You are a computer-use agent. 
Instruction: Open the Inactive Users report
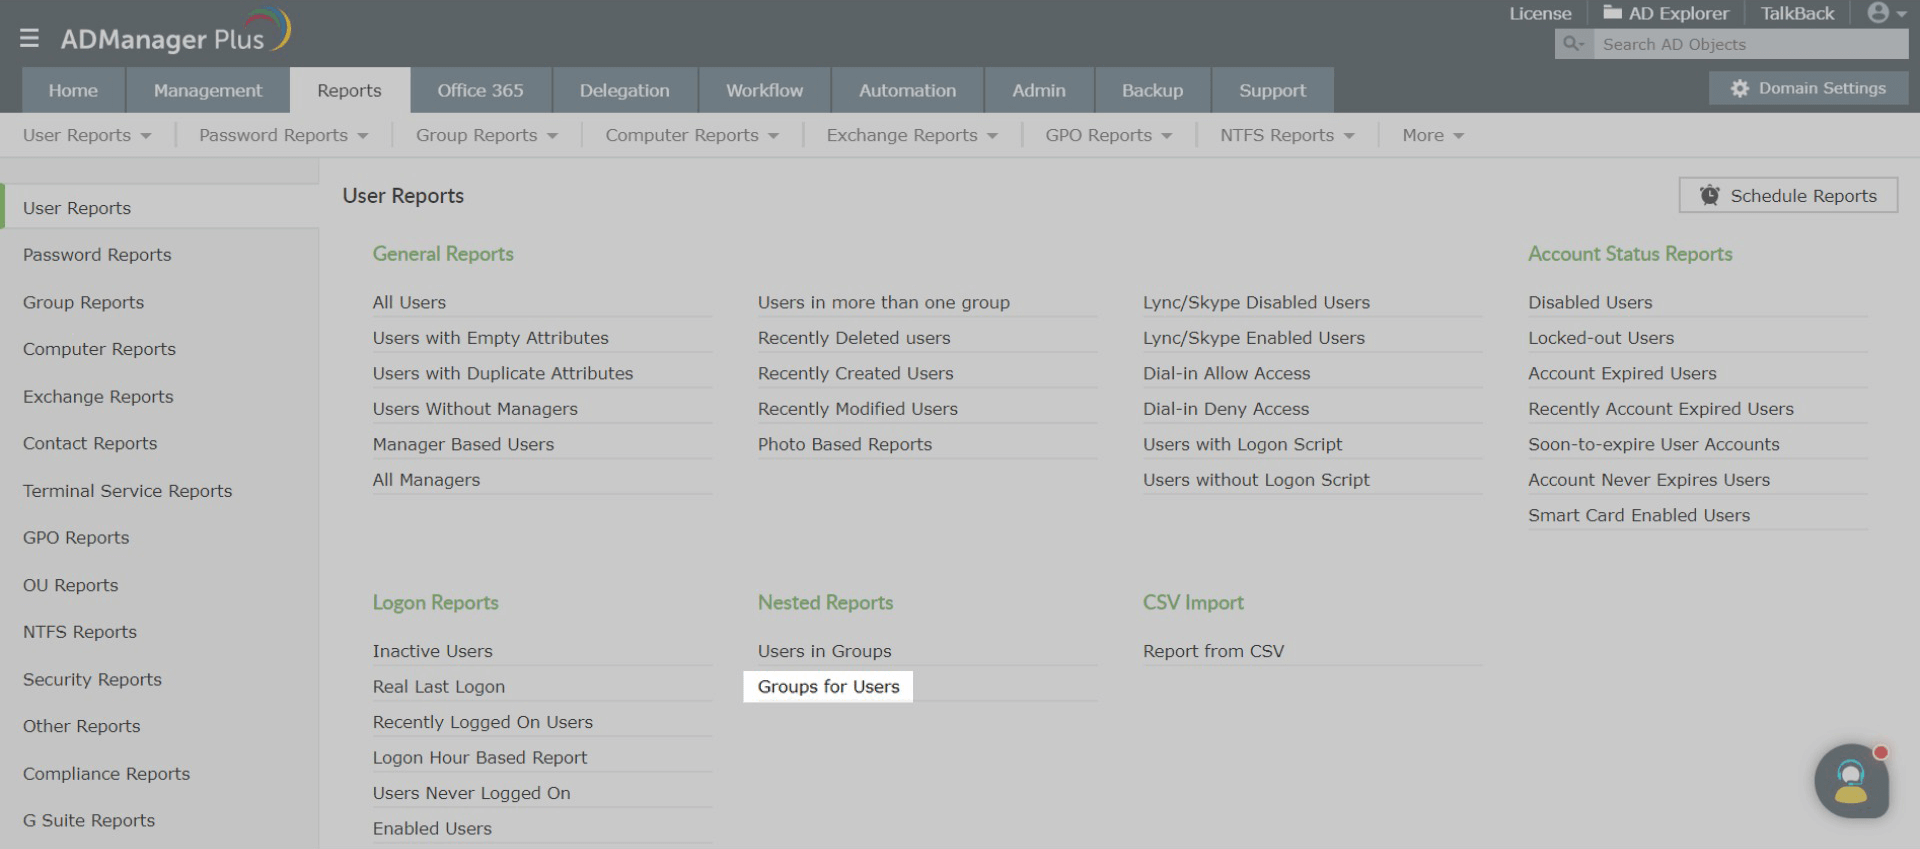(433, 651)
